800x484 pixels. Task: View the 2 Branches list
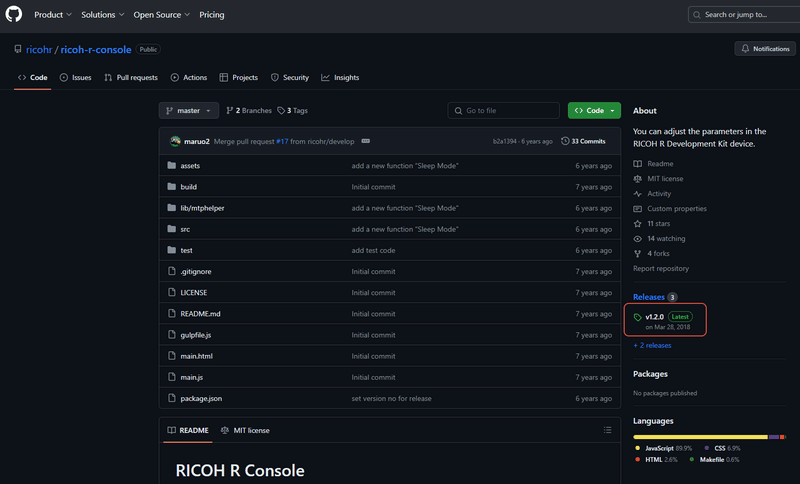(x=249, y=111)
